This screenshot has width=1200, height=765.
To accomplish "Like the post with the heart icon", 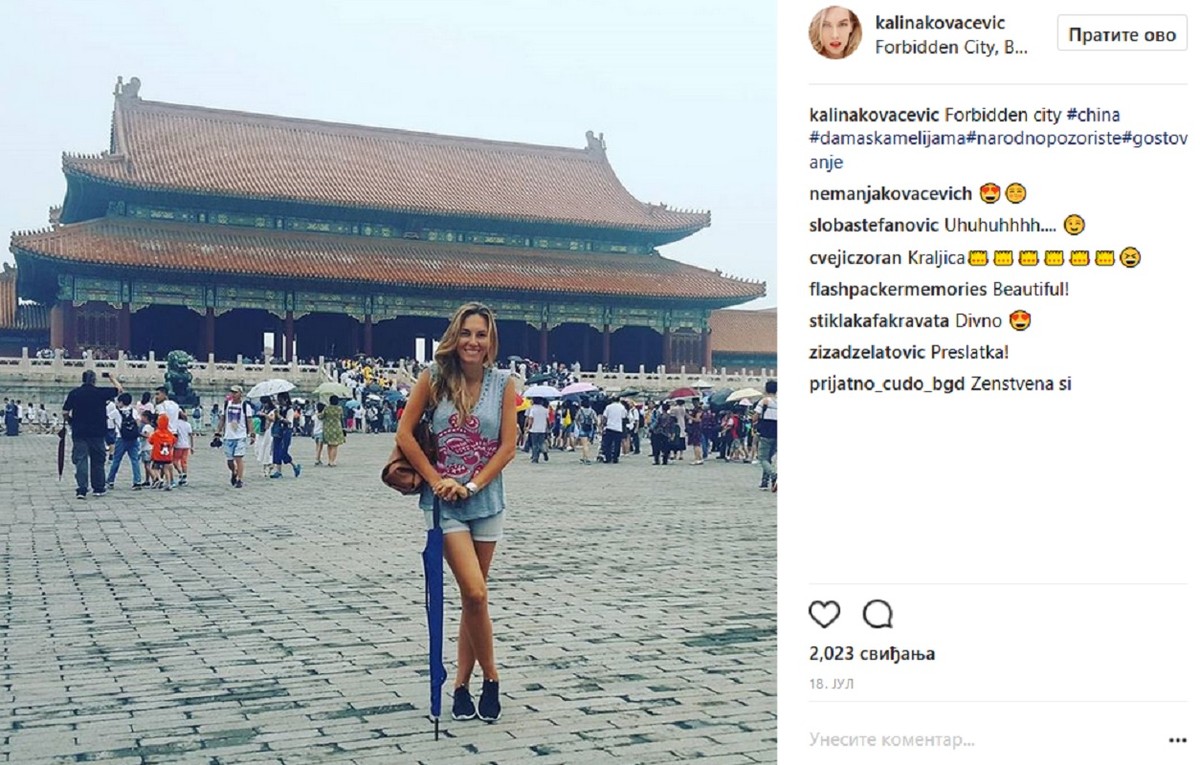I will pos(824,614).
